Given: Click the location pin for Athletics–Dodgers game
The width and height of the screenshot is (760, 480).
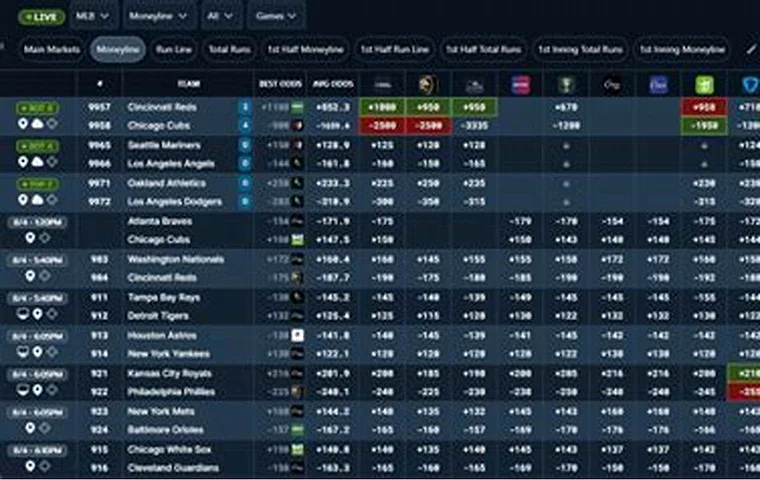Looking at the screenshot, I should [23, 199].
